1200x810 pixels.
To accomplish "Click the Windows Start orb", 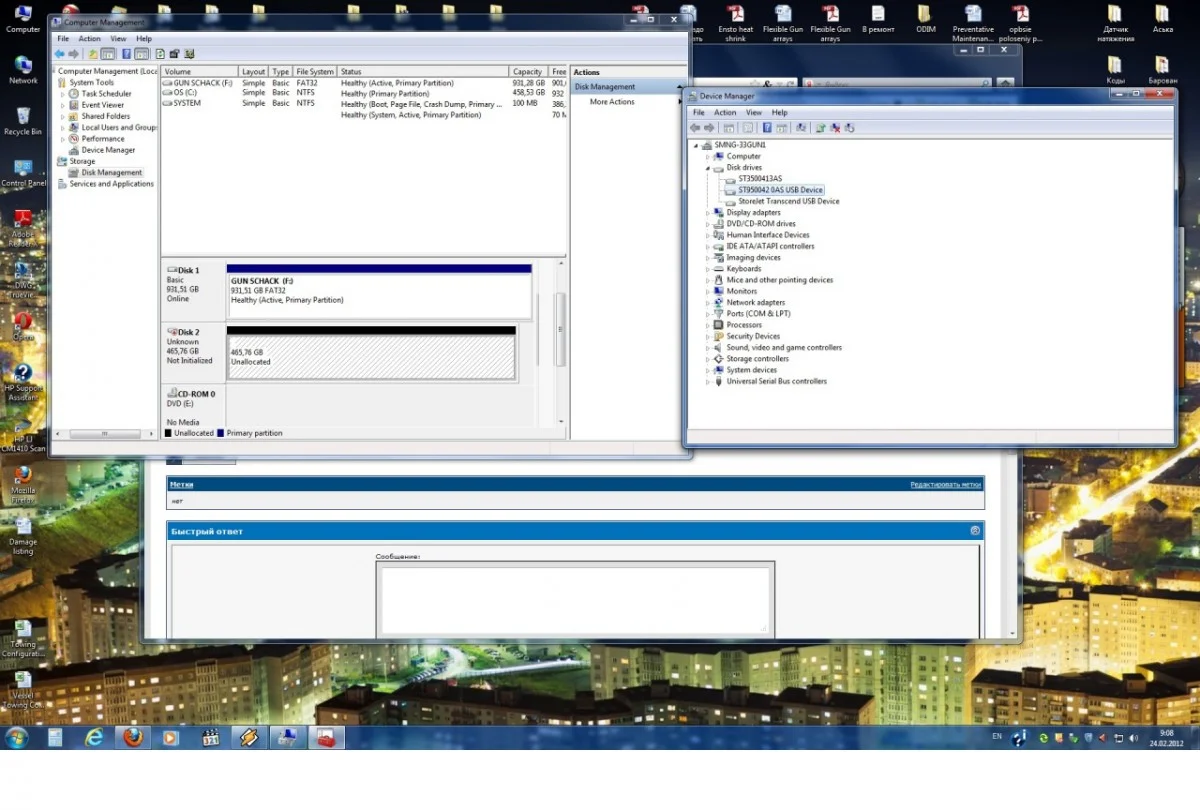I will point(17,738).
